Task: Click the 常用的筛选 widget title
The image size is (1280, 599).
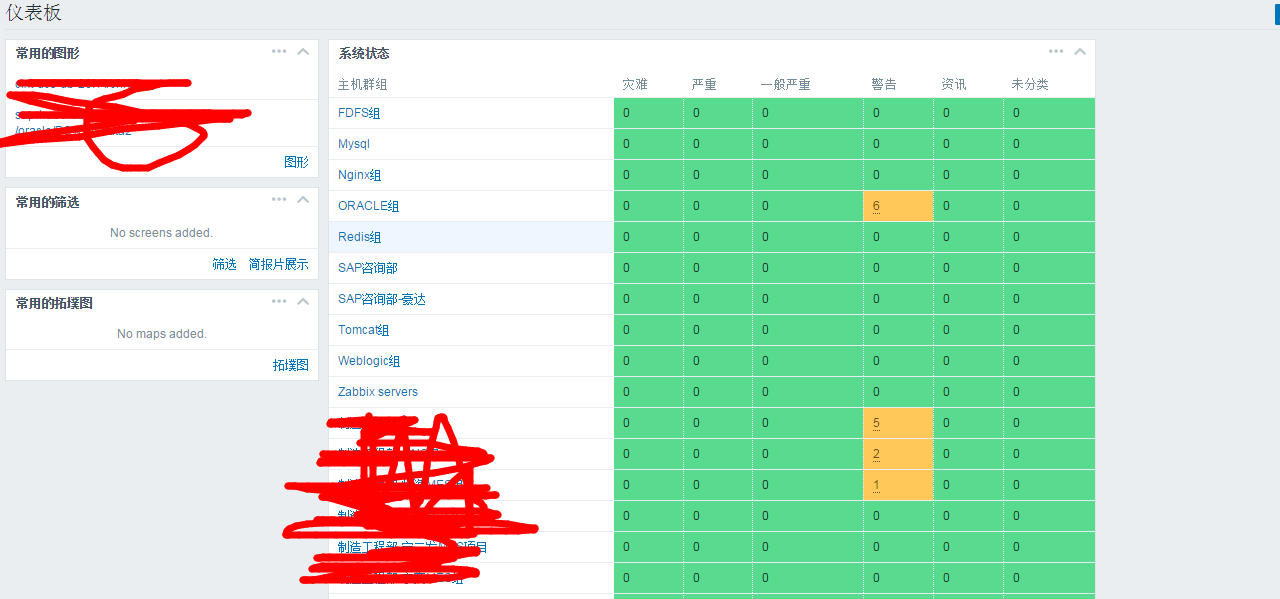Action: pyautogui.click(x=47, y=202)
